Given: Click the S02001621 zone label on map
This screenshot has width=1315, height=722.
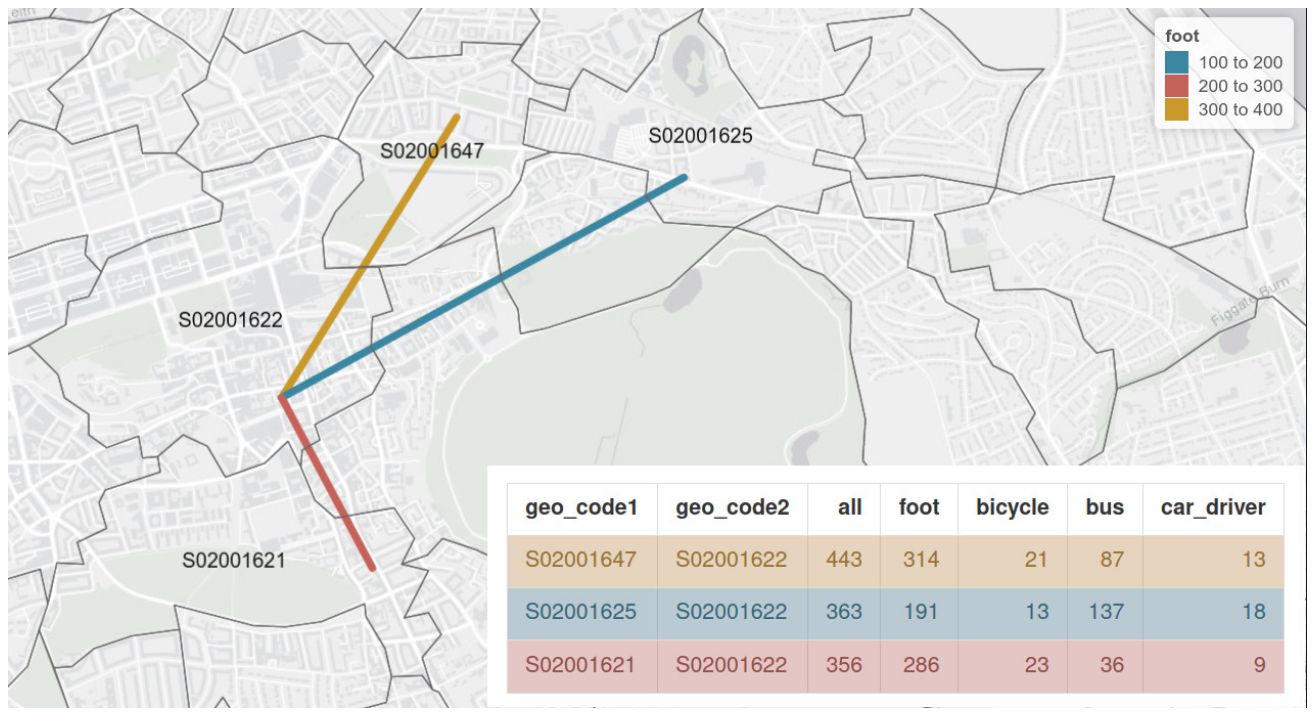Looking at the screenshot, I should click(x=233, y=561).
